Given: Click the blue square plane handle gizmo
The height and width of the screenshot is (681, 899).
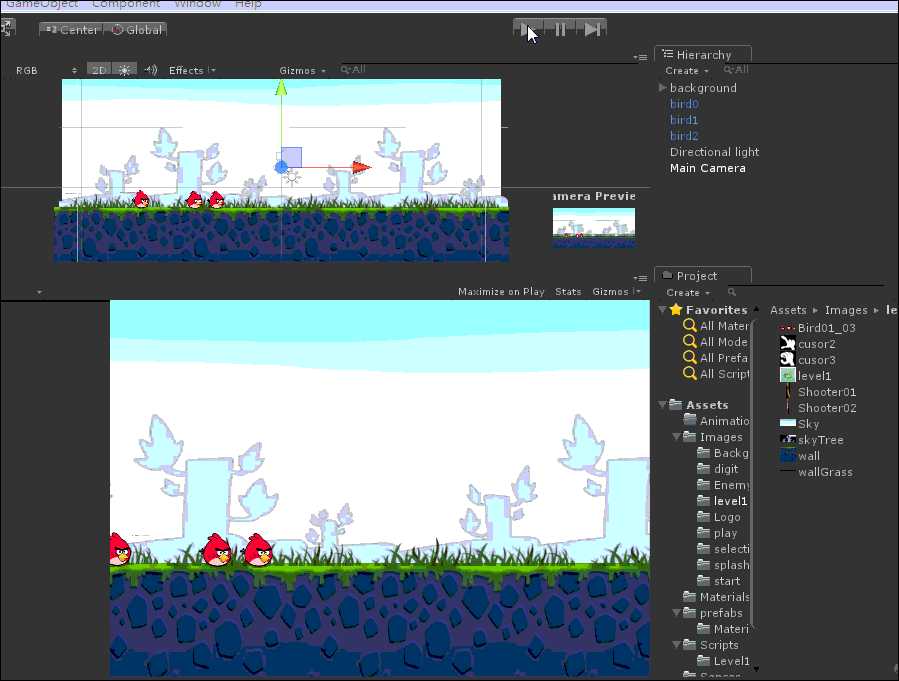Looking at the screenshot, I should point(291,157).
